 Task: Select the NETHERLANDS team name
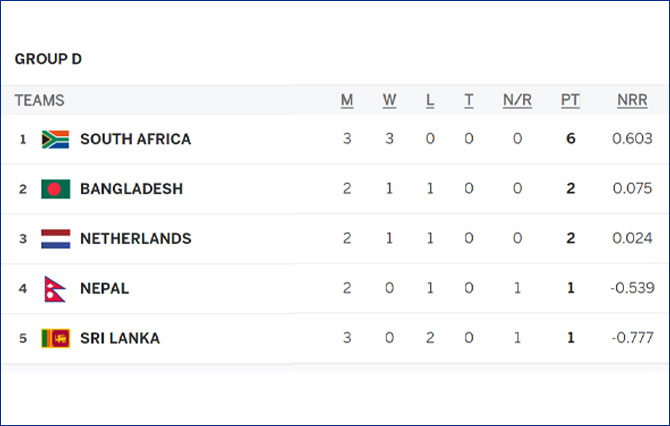(135, 238)
